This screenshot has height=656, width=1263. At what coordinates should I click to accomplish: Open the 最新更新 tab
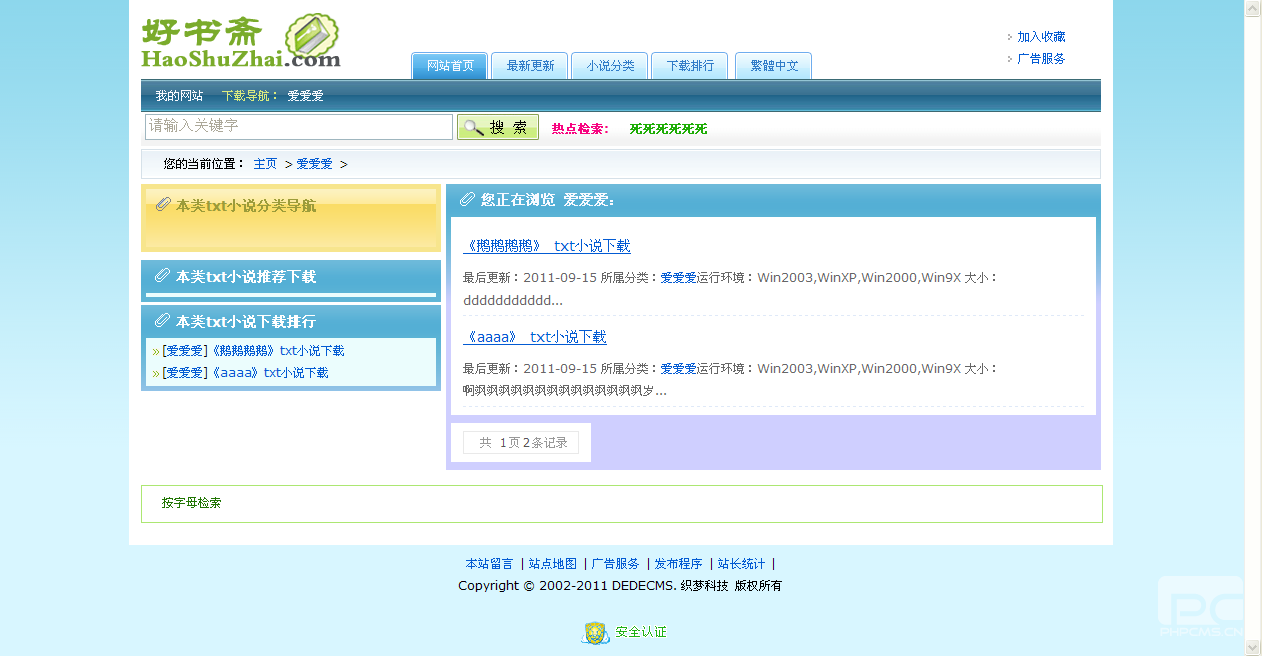(530, 66)
